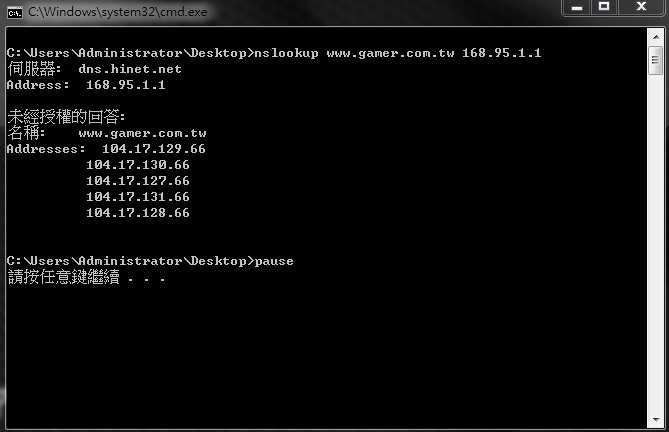
Task: Click the IP address 104.17.129.66
Action: click(x=154, y=149)
